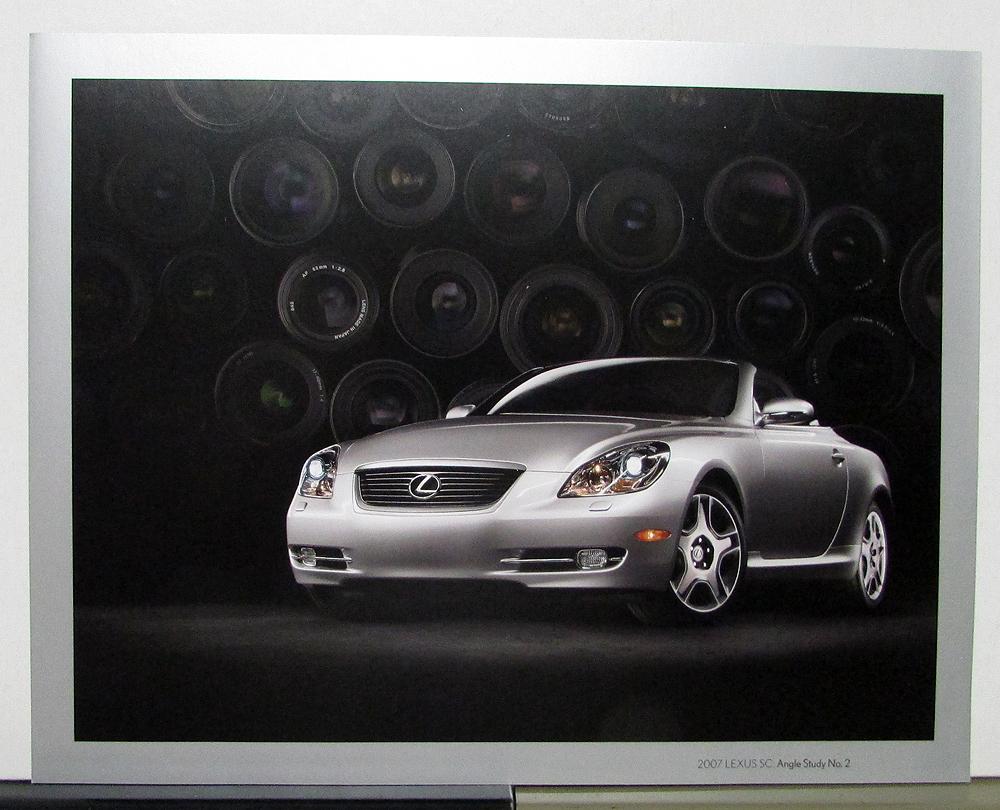Viewport: 1000px width, 810px height.
Task: Click the Lexus emblem on the car grille
Action: [x=424, y=486]
